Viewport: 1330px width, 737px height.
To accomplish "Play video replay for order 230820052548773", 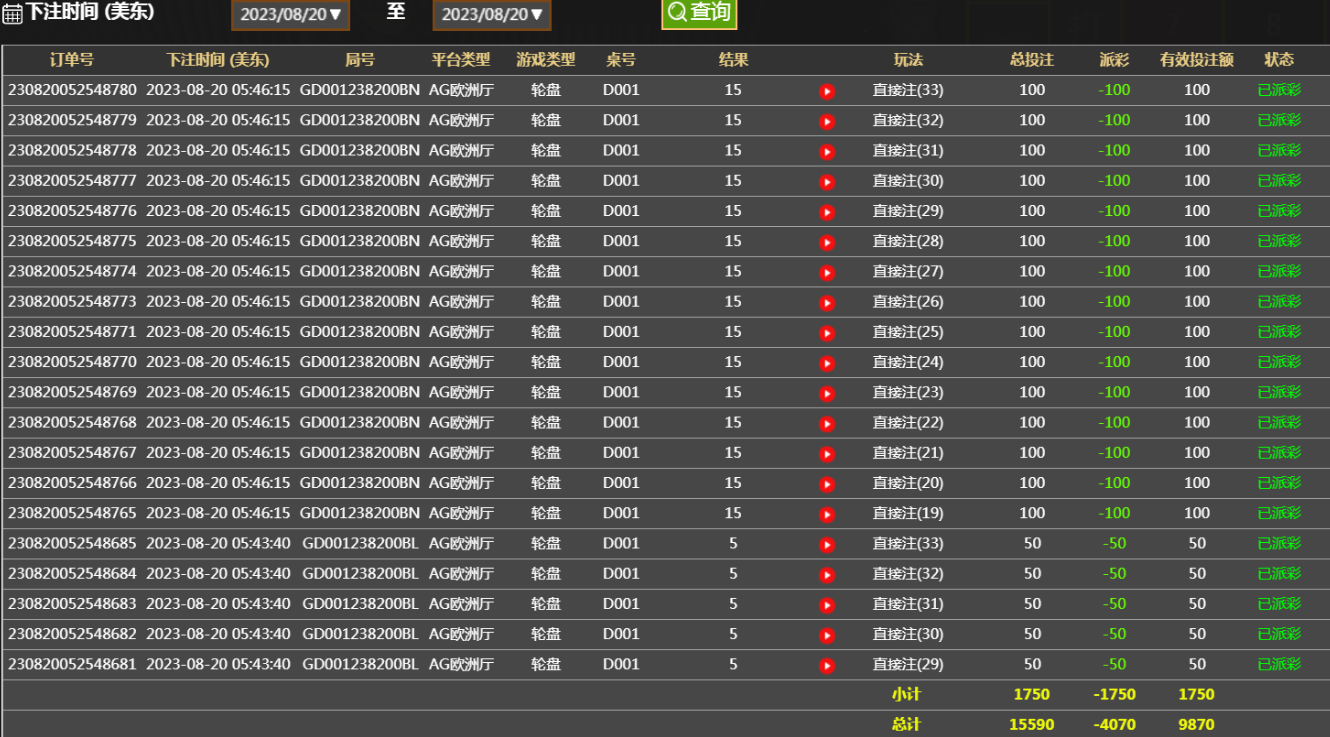I will 827,303.
